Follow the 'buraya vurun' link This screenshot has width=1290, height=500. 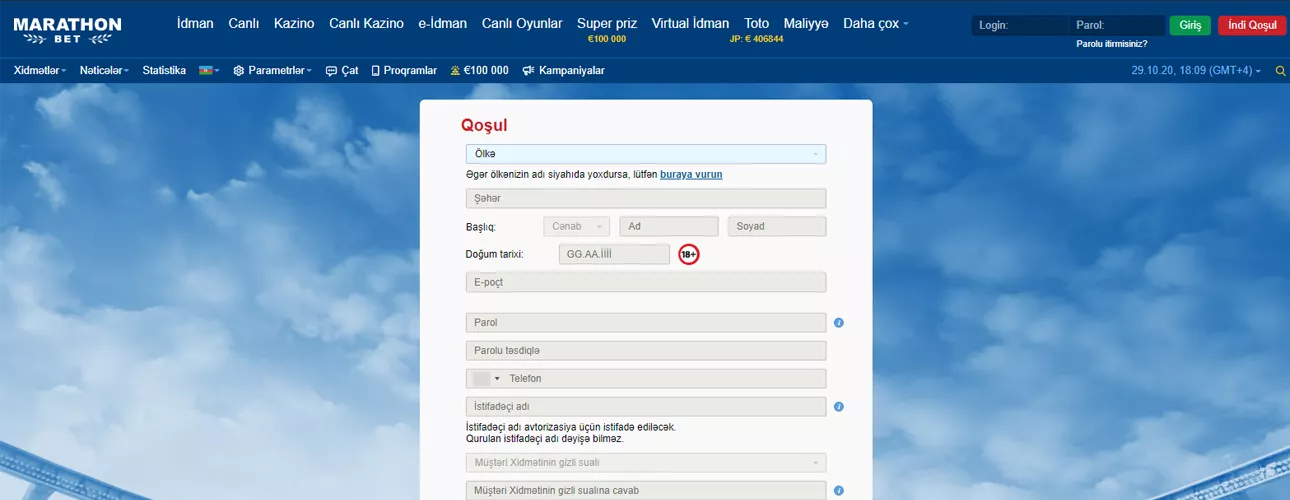coord(691,174)
